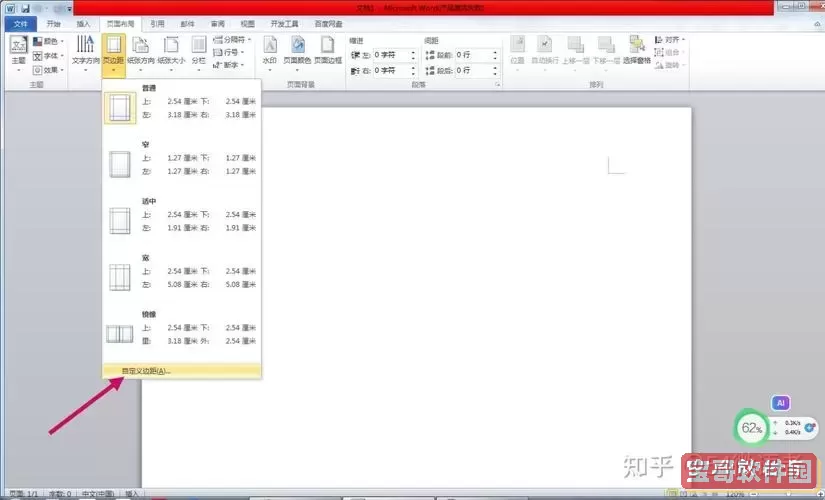Open the 百度网盘 tab

[328, 24]
